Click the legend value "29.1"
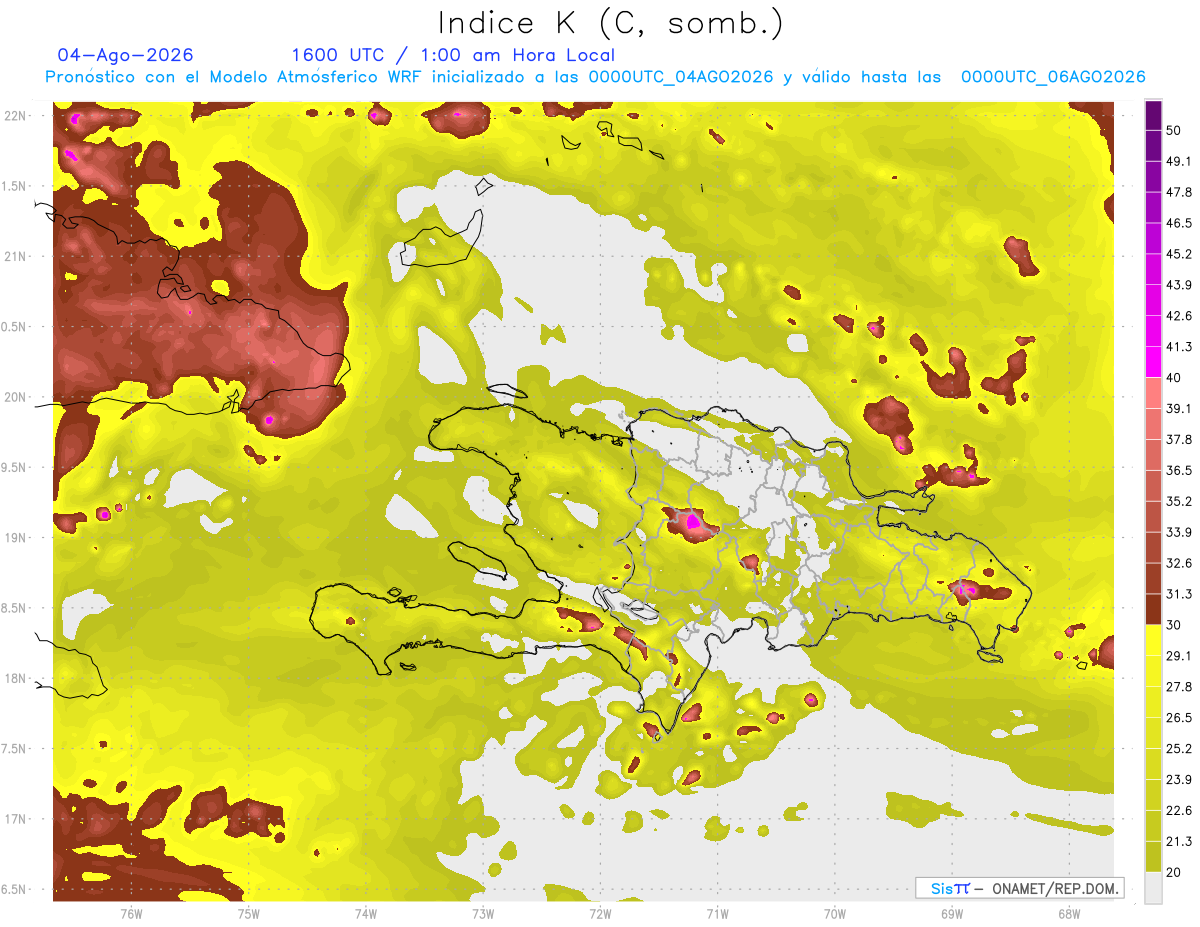Viewport: 1200px width, 927px height. coord(1178,656)
